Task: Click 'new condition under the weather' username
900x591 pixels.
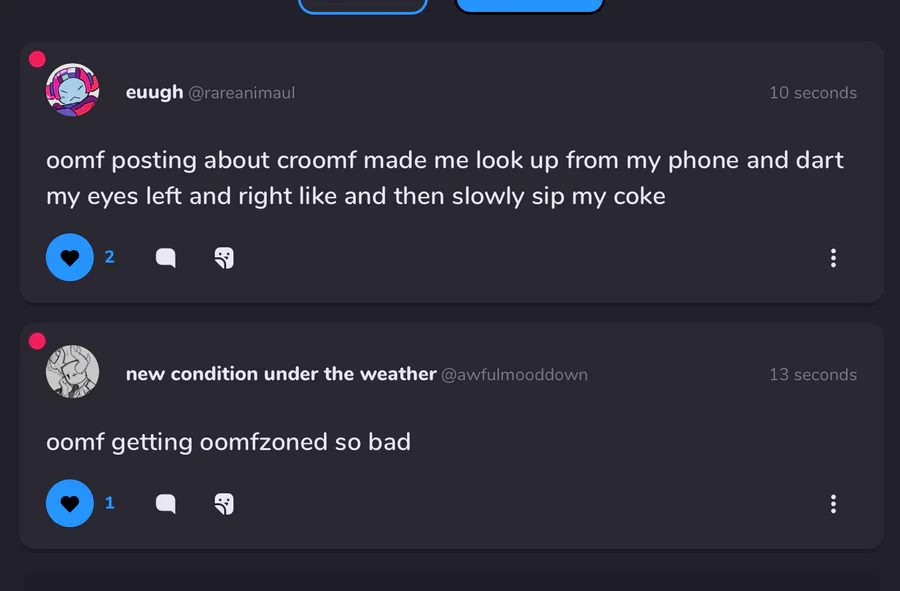Action: 280,374
